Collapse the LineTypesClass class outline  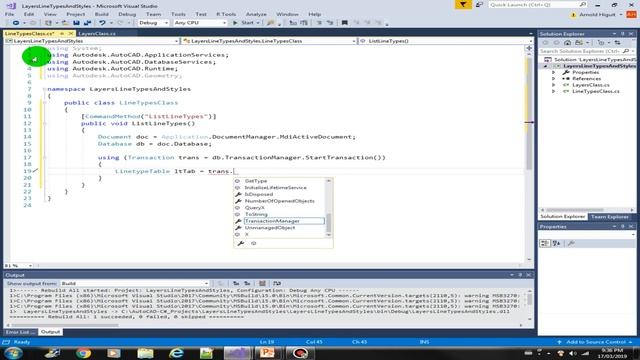44,103
